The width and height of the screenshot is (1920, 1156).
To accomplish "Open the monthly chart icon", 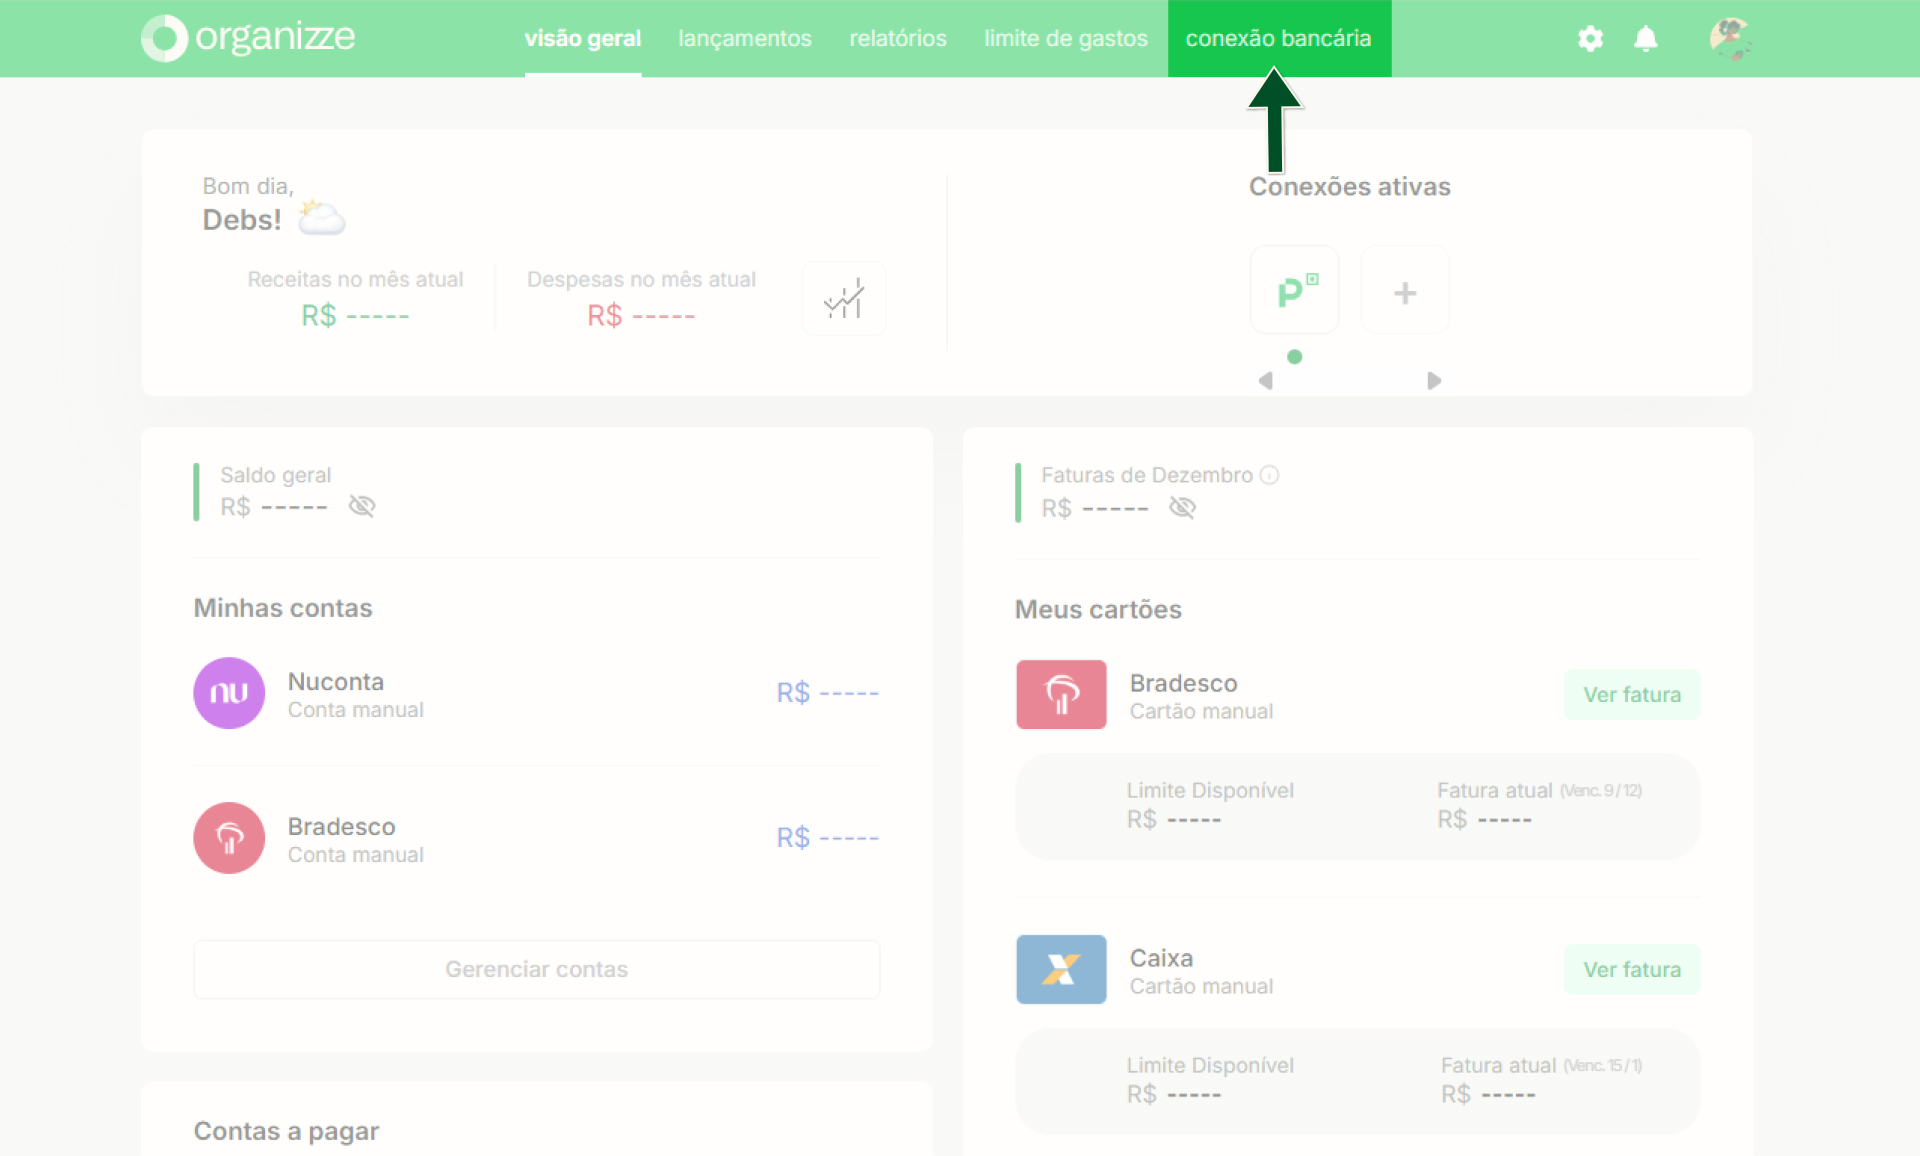I will click(844, 298).
